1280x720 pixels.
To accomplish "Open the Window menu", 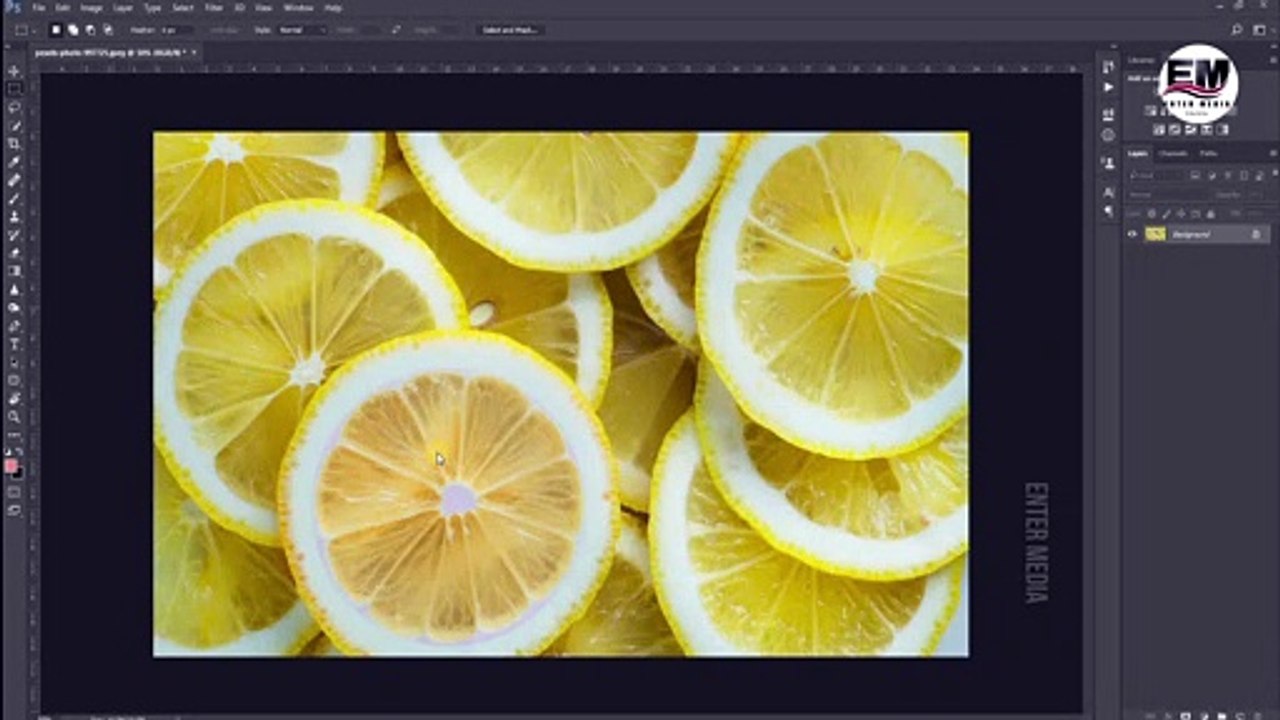I will 298,8.
